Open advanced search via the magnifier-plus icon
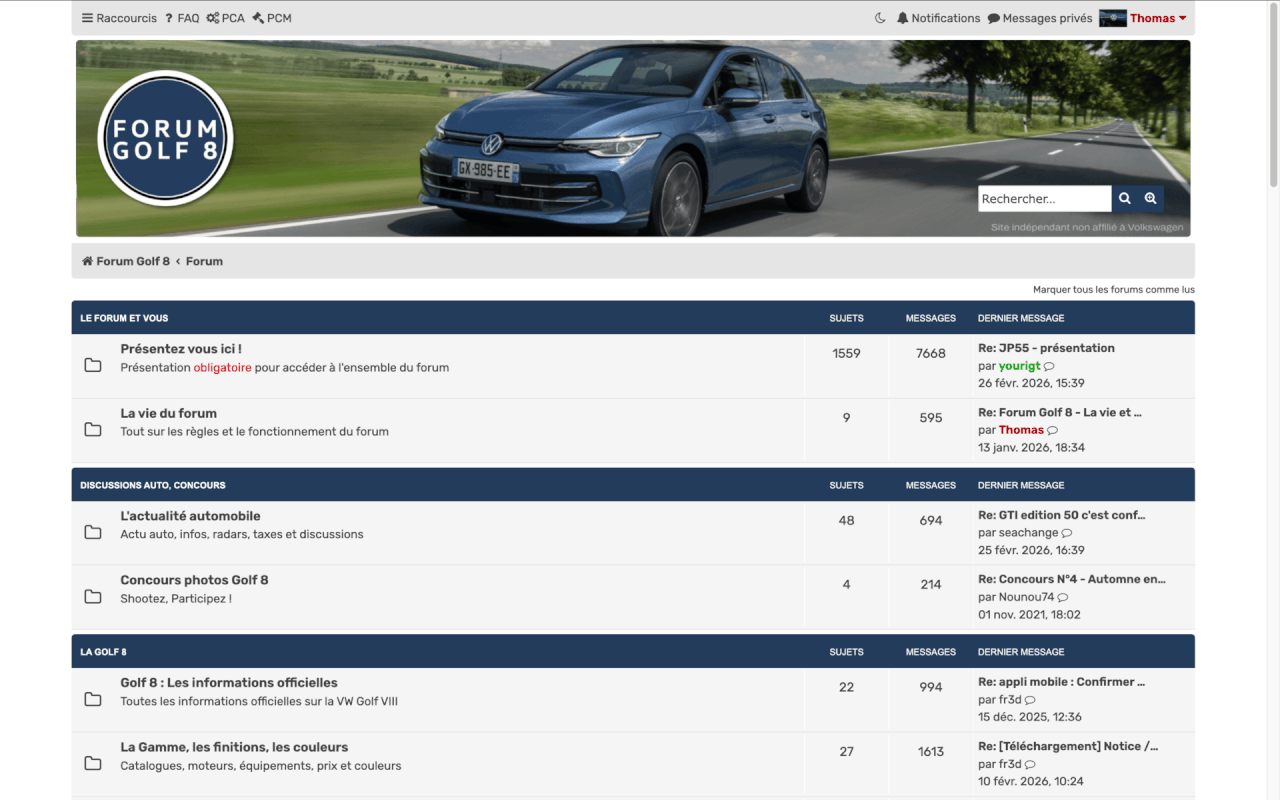Viewport: 1280px width, 800px height. tap(1150, 198)
